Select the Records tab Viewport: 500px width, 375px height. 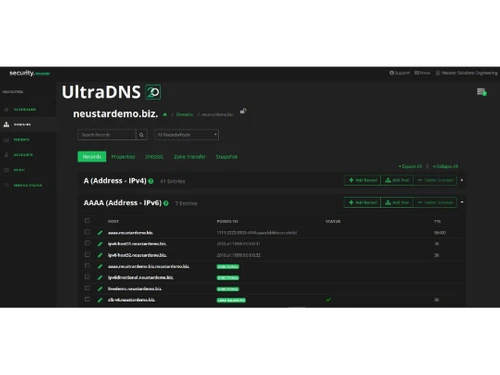coord(92,157)
